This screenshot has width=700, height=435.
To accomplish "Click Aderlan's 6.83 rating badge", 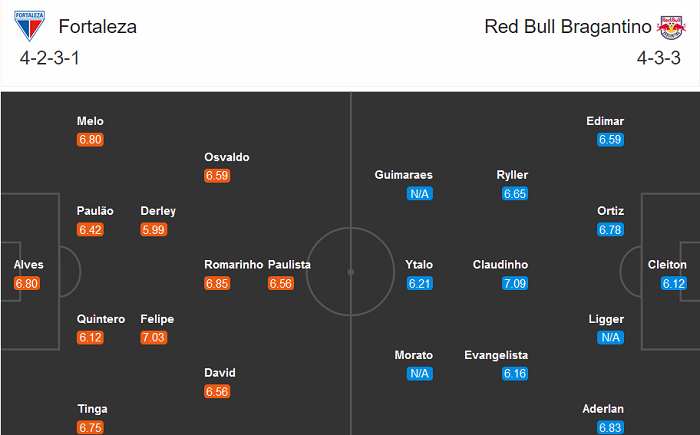I will pos(610,428).
